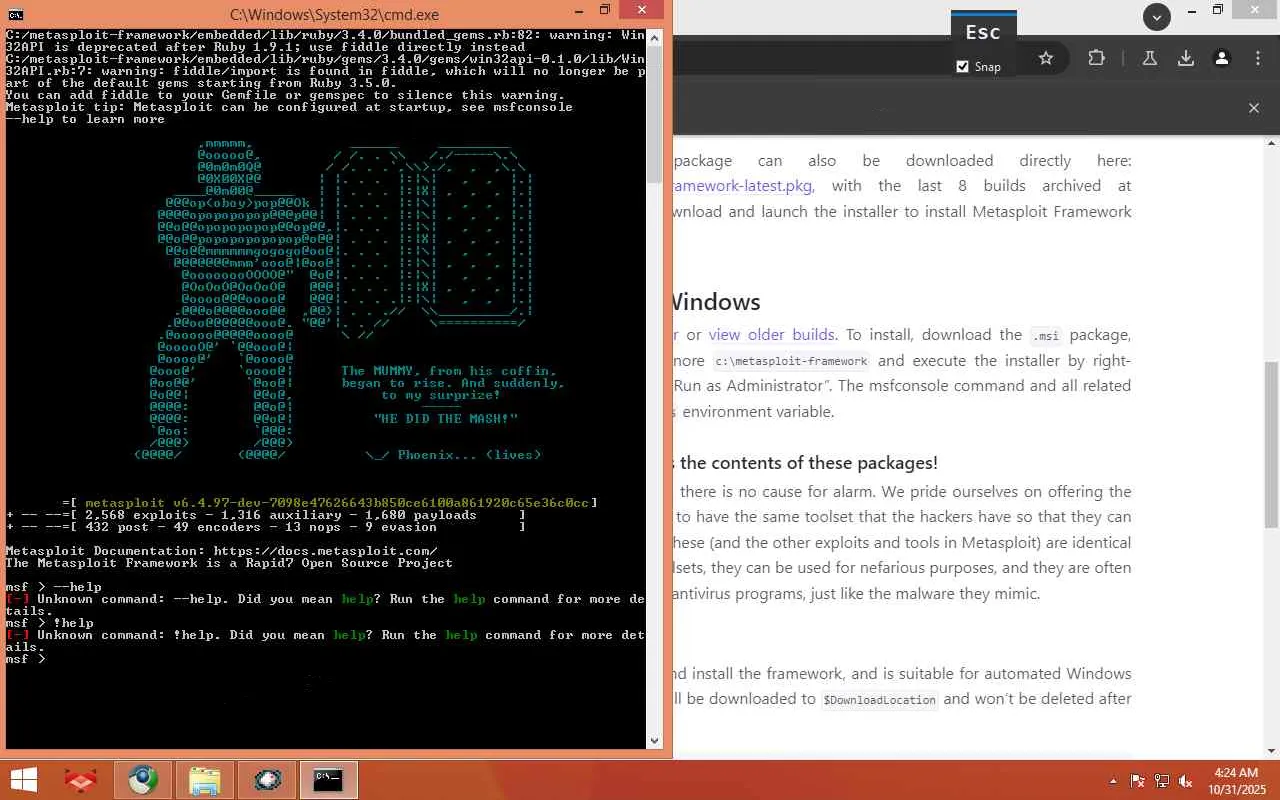The height and width of the screenshot is (800, 1280).
Task: Click 'the contents of these packages!' heading
Action: 809,463
